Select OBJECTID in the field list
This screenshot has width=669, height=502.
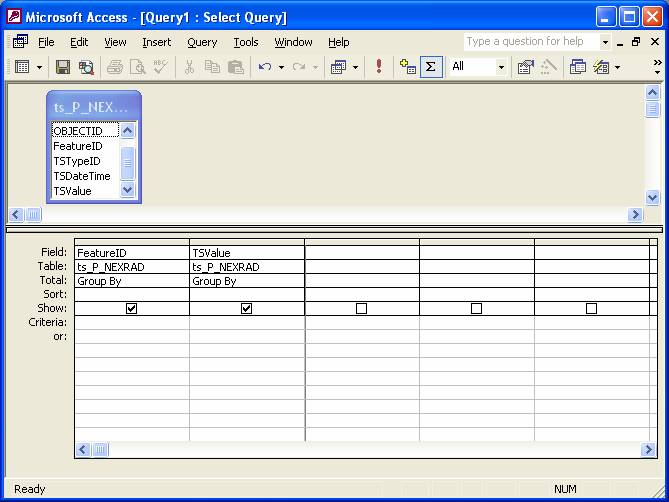[x=85, y=131]
